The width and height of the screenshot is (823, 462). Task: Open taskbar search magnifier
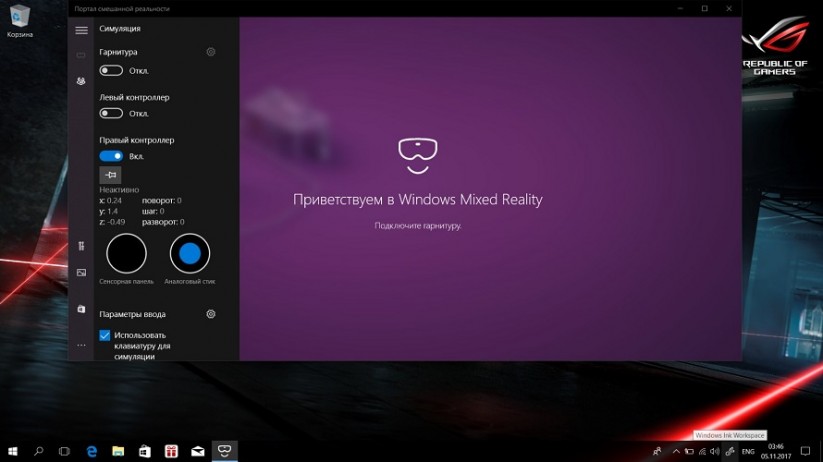(38, 451)
